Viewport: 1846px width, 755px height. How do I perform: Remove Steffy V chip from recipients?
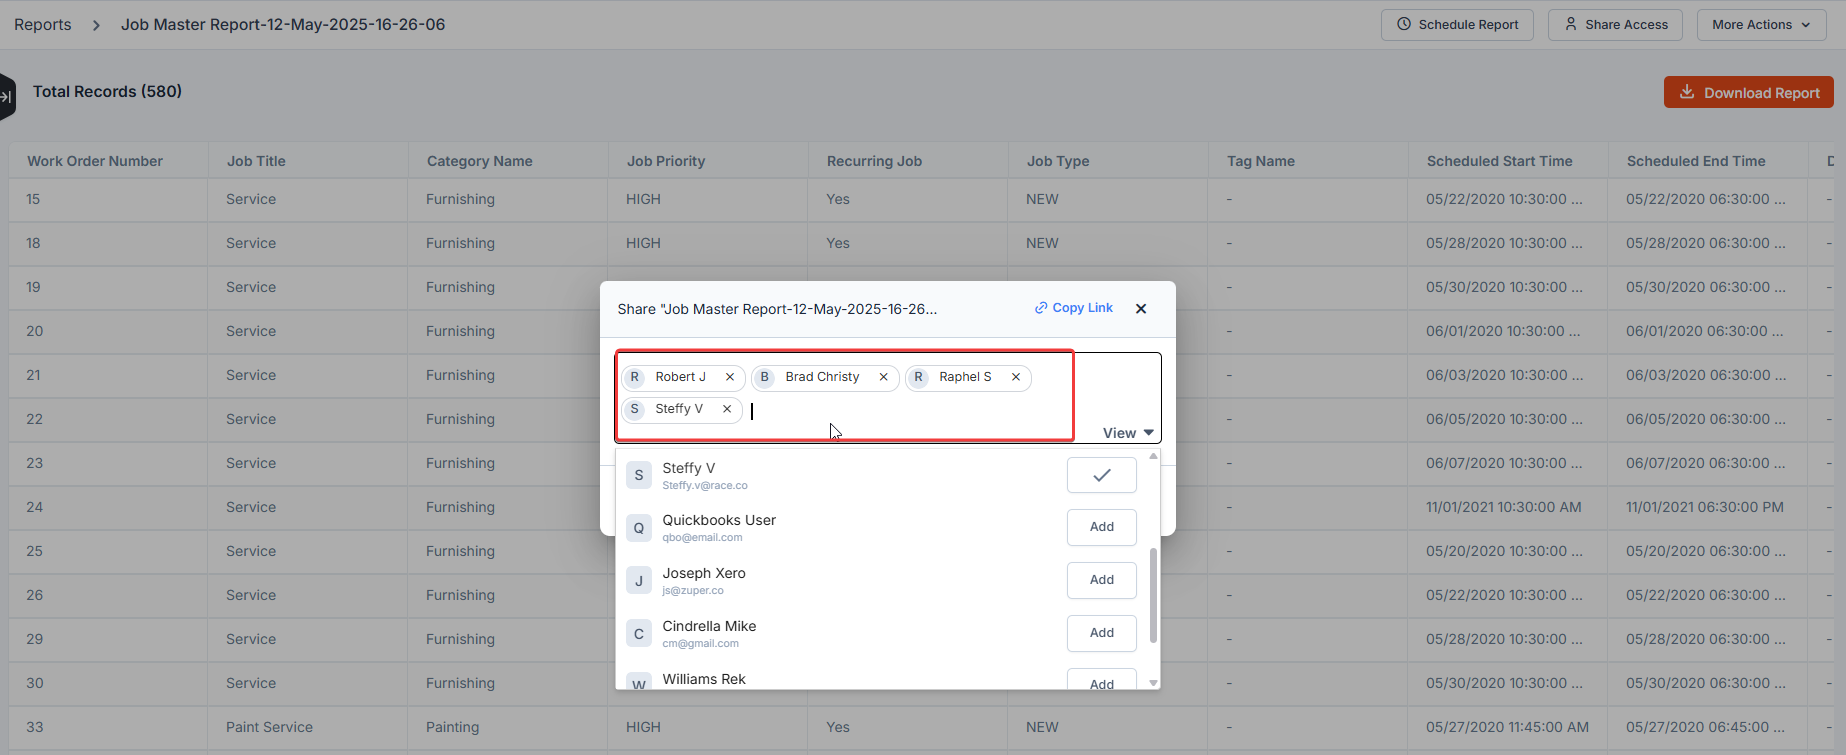tap(727, 409)
